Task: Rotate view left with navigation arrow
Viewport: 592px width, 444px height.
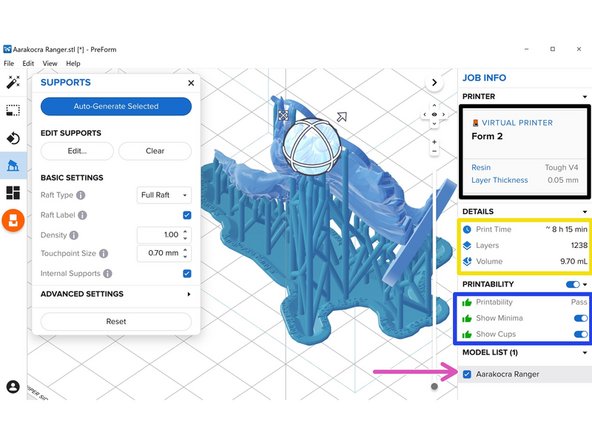Action: coord(425,114)
